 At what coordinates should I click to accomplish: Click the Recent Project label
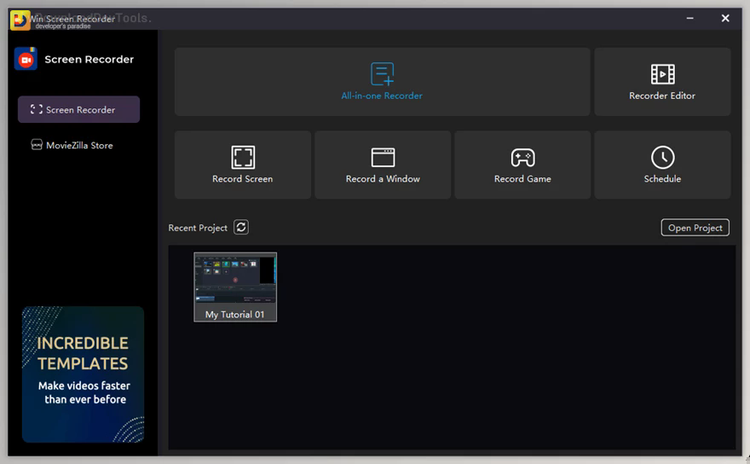coord(198,228)
